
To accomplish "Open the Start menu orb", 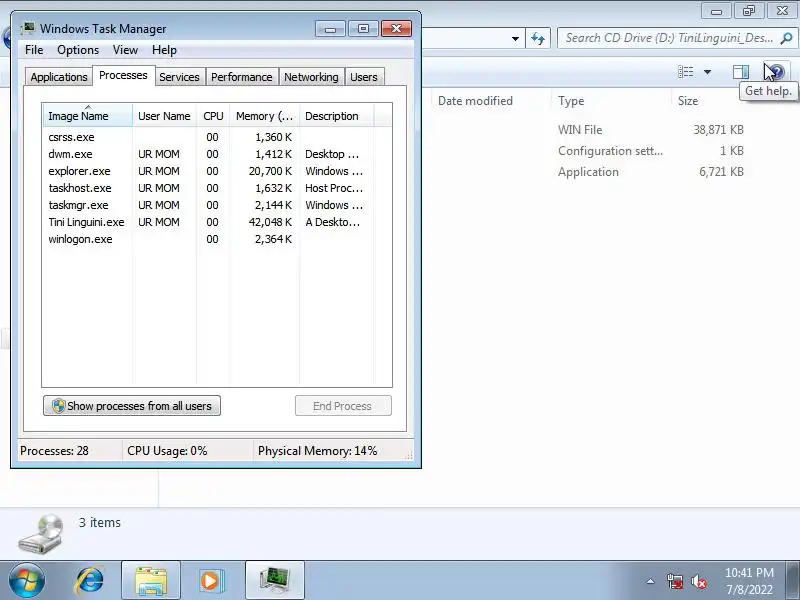I will click(26, 580).
